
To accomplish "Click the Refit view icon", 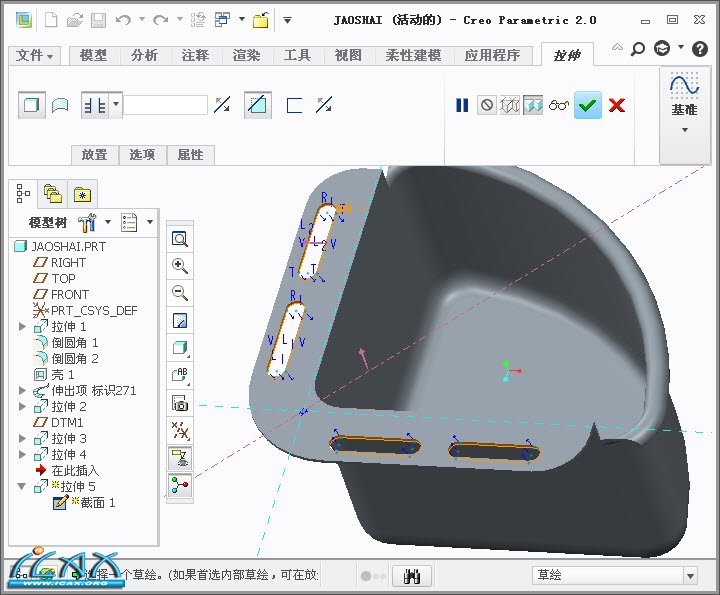I will pyautogui.click(x=180, y=239).
